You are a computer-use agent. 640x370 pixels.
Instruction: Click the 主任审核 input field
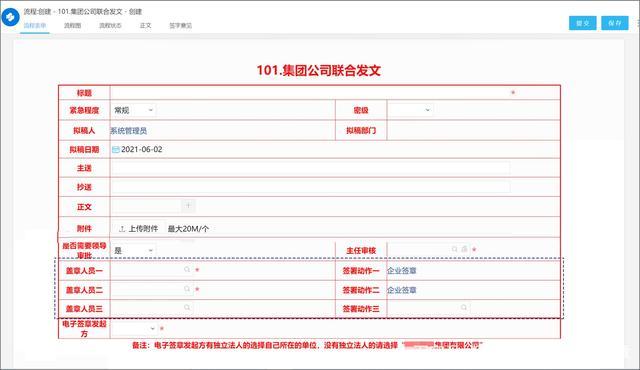tap(429, 249)
